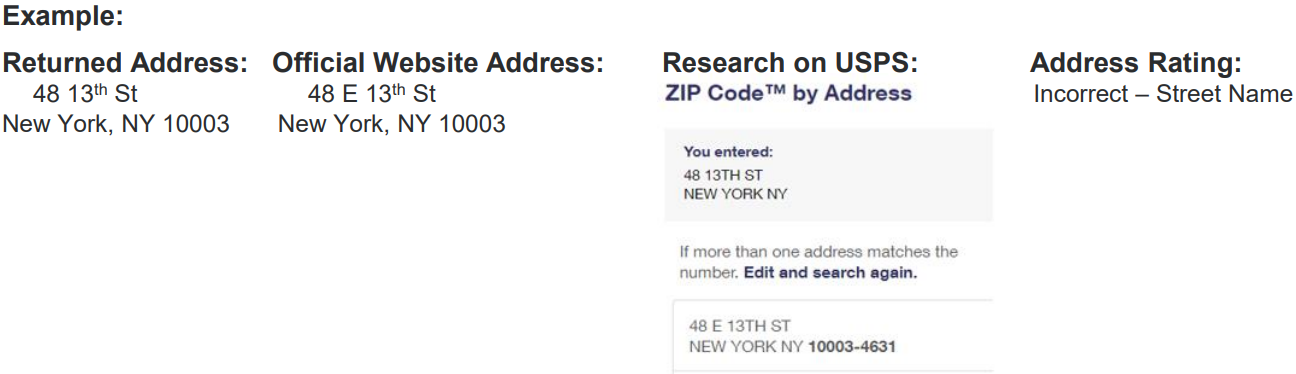Click the 'Returned Address:' heading
Screen dimensions: 1296x374
click(x=126, y=64)
